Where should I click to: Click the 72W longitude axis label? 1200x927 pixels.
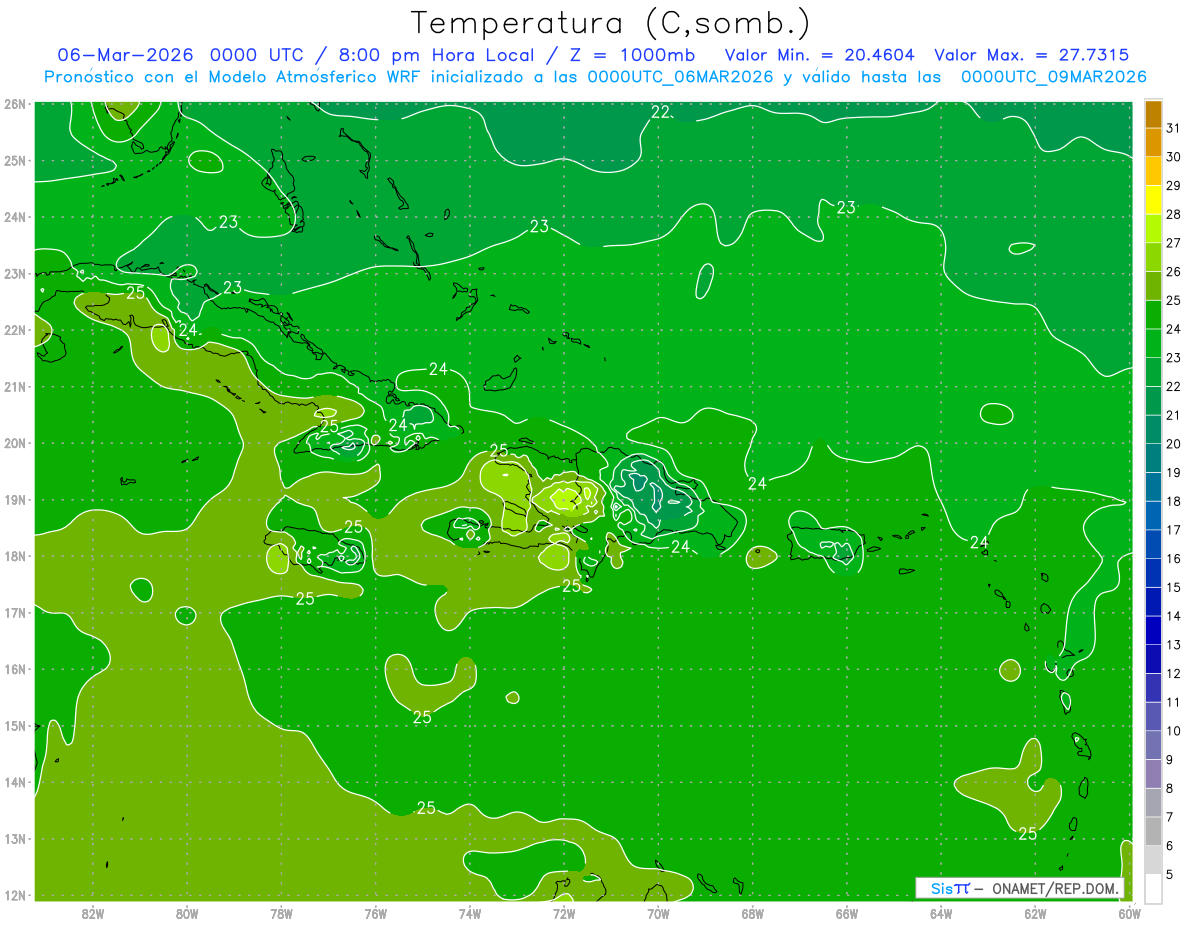click(x=564, y=913)
